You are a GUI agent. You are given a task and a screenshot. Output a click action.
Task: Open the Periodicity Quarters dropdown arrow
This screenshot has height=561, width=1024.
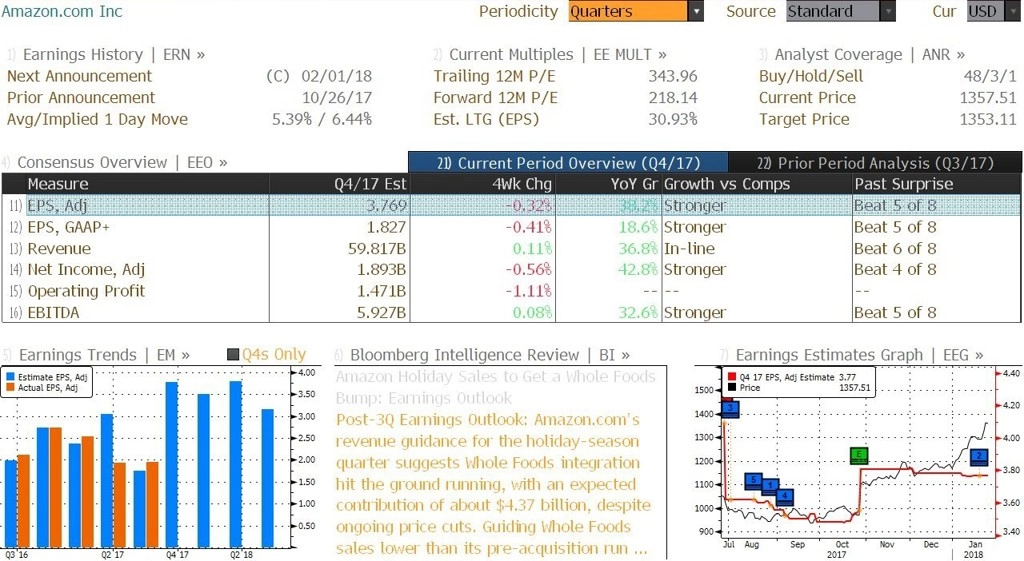point(696,11)
